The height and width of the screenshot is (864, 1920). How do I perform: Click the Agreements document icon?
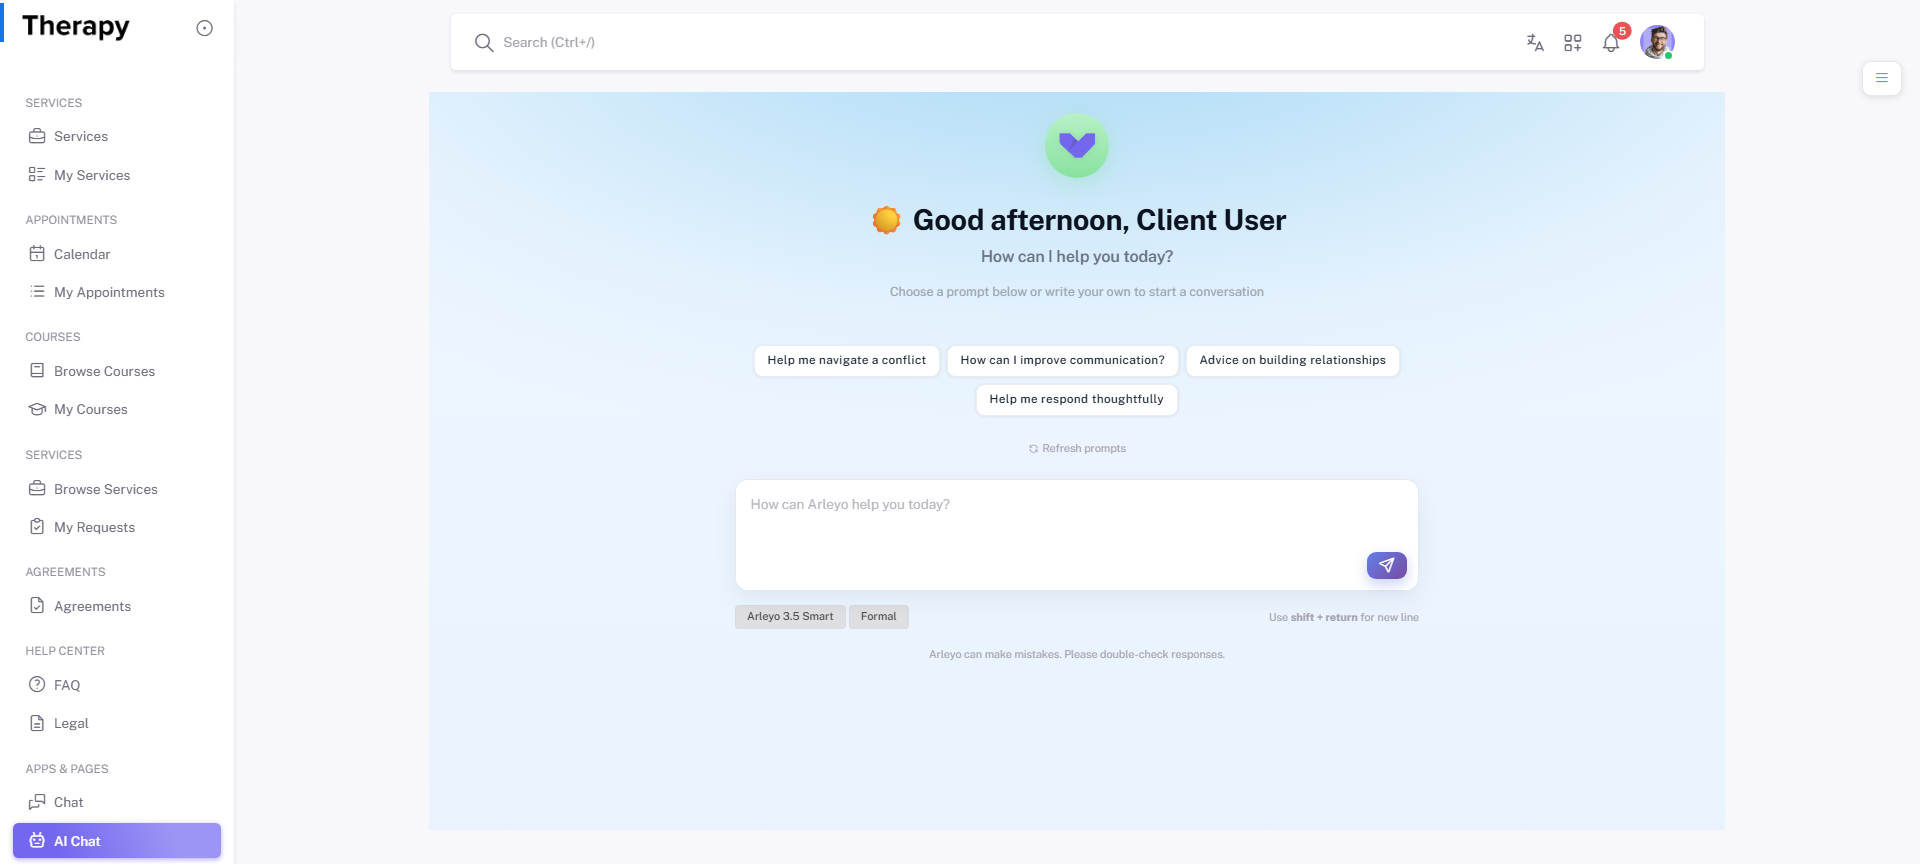tap(37, 606)
